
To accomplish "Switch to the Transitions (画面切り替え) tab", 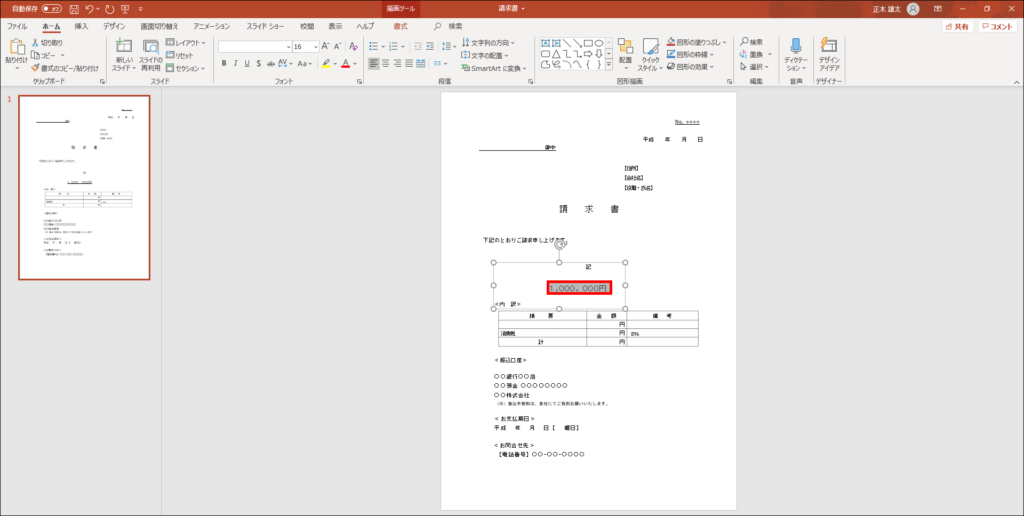I will click(159, 26).
